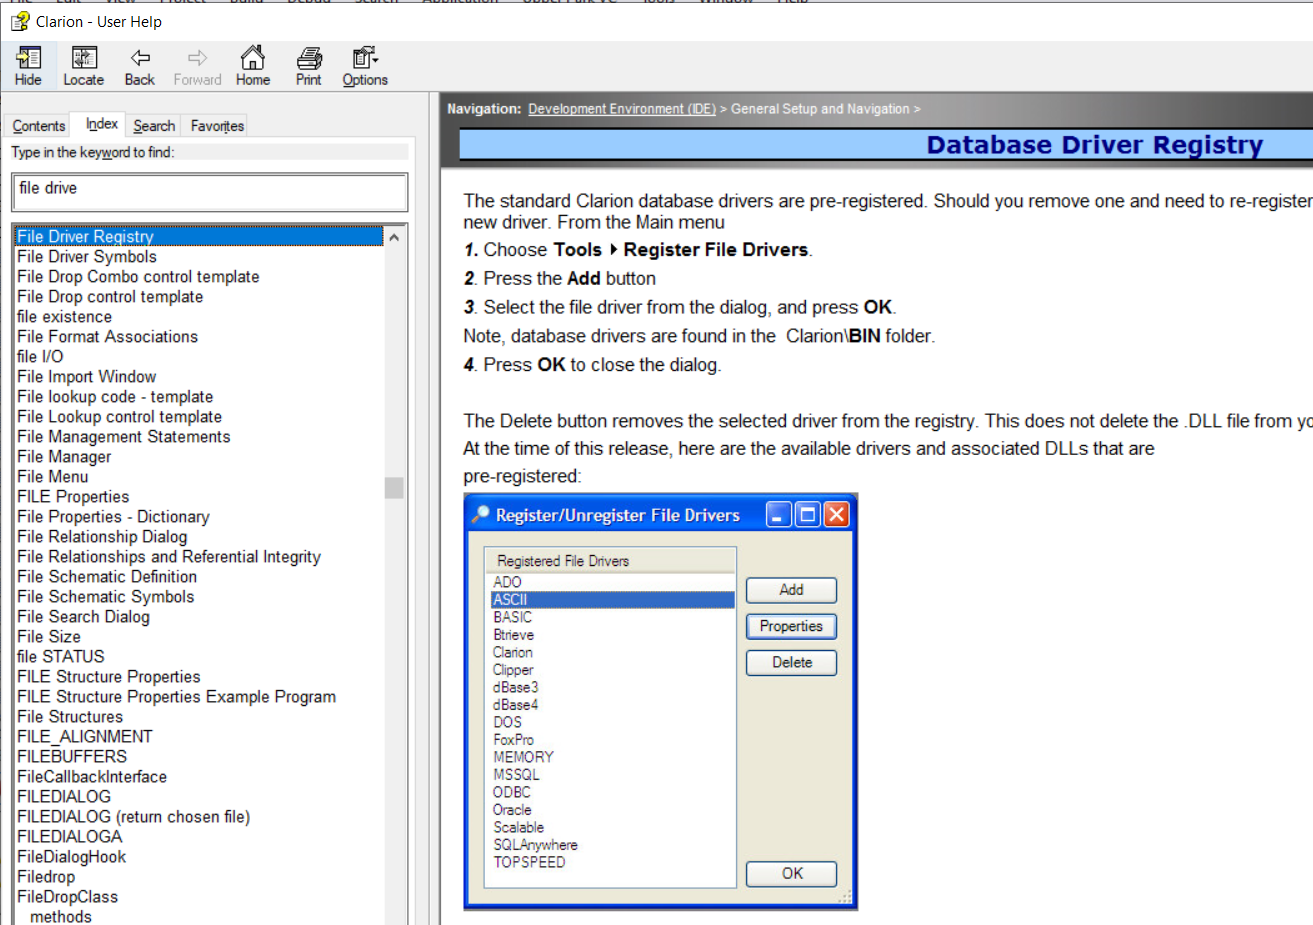Select File Menu index entry
This screenshot has height=925, width=1313.
[52, 477]
